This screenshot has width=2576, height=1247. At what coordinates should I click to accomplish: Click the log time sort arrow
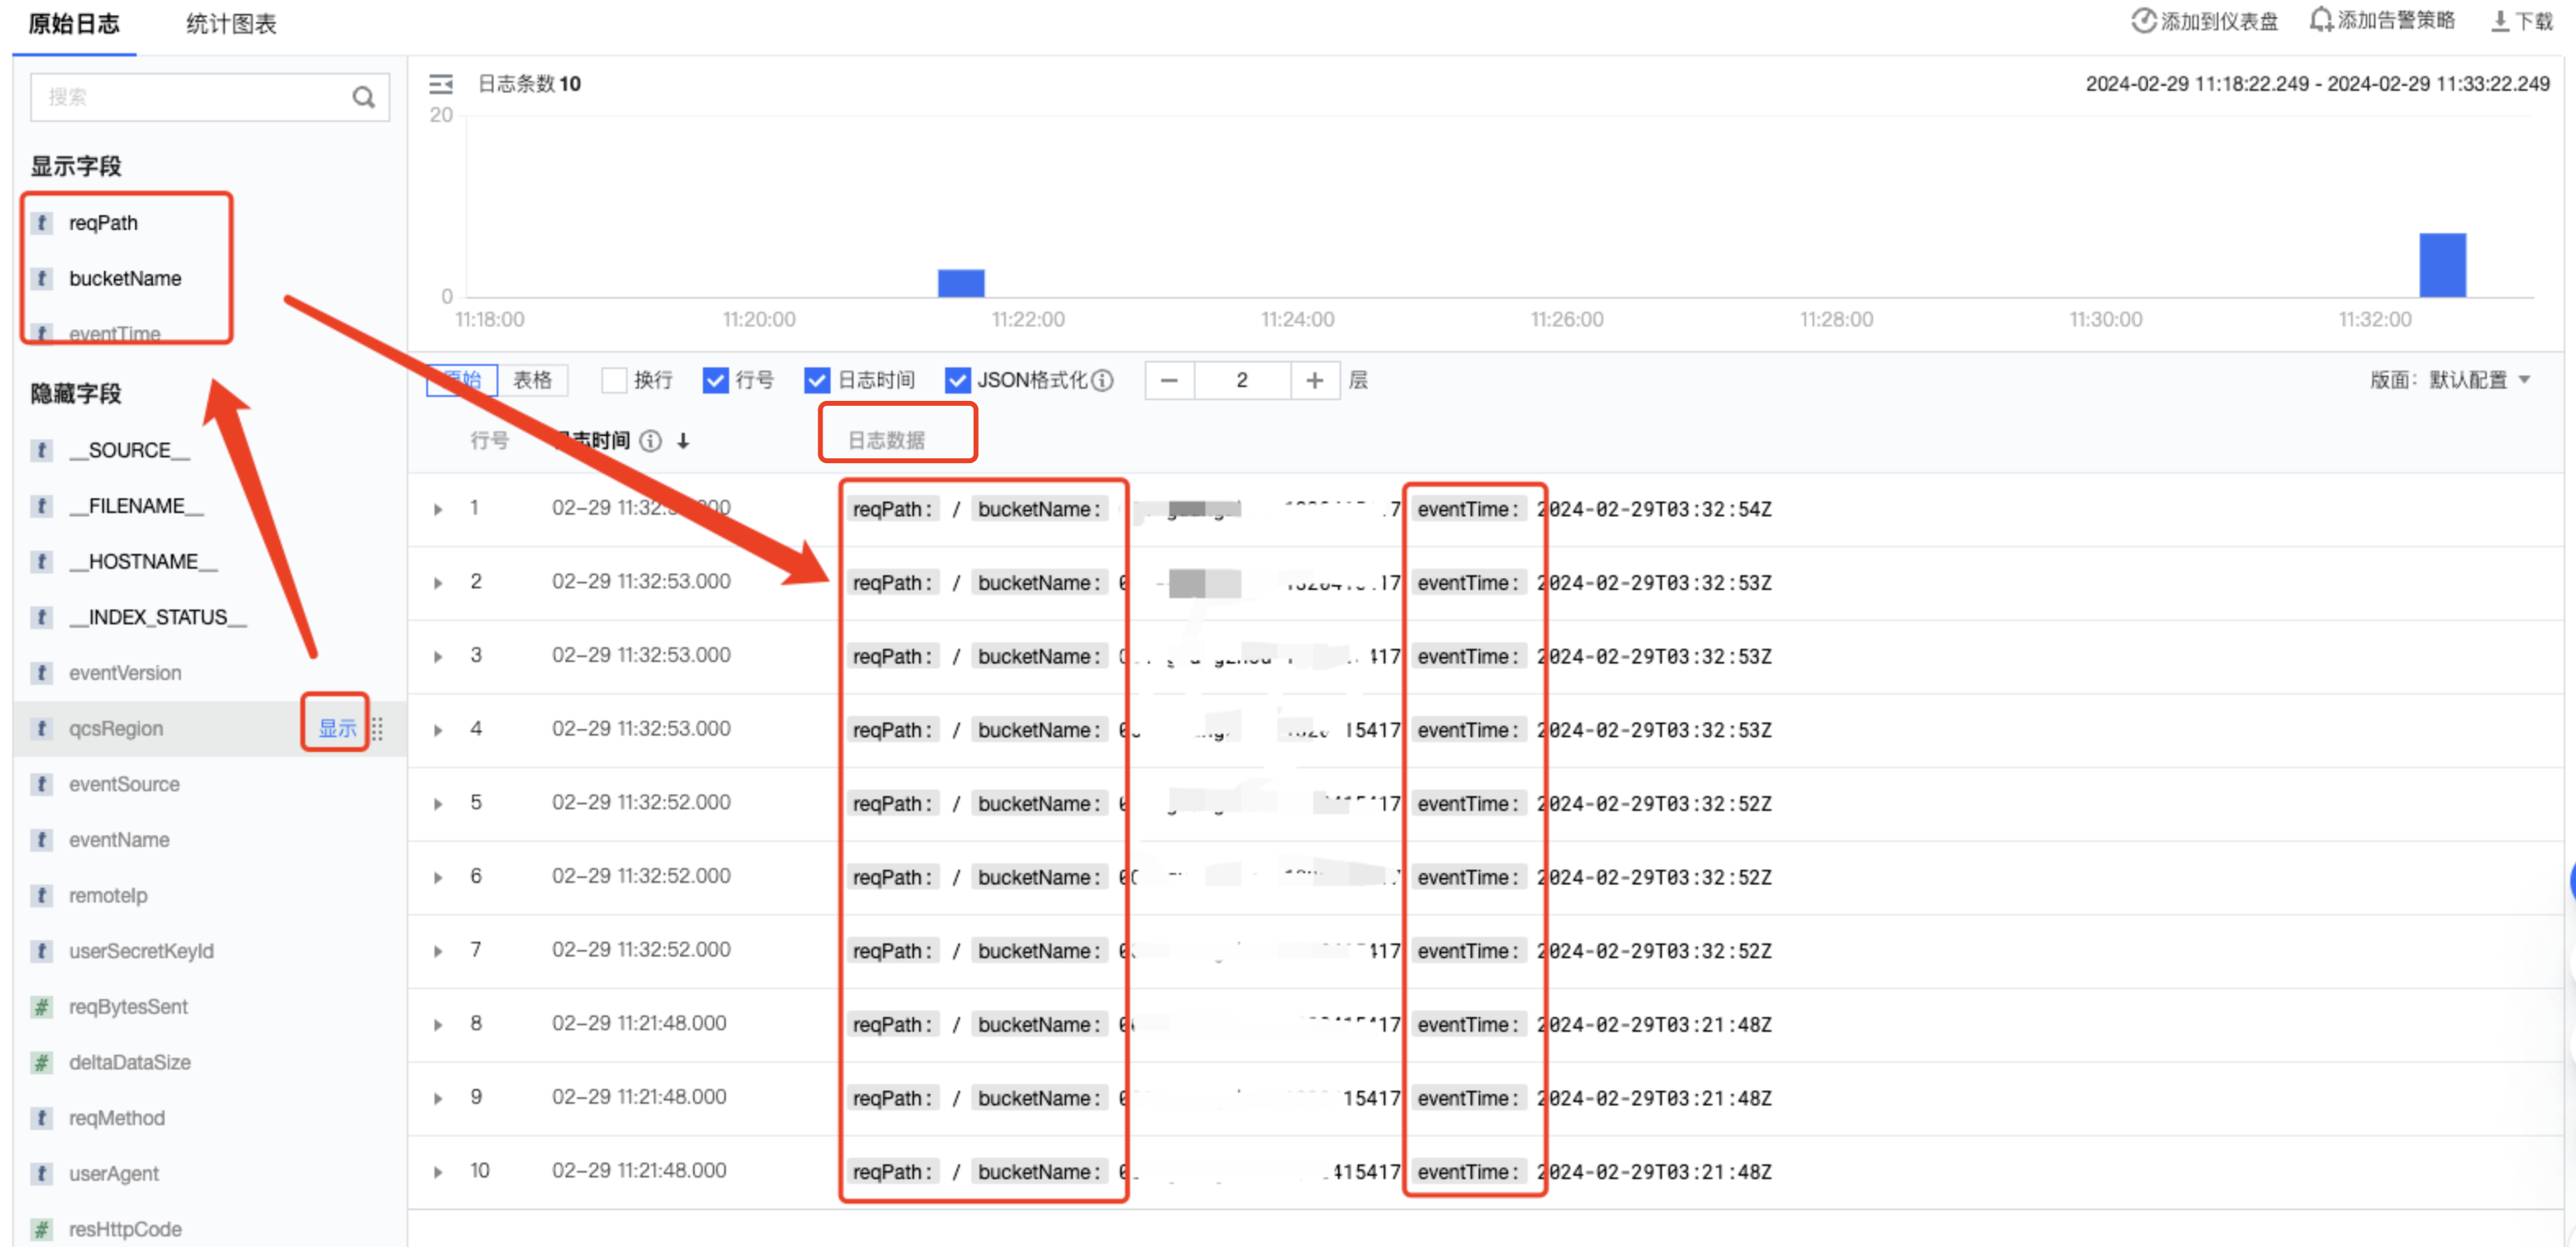(x=683, y=441)
